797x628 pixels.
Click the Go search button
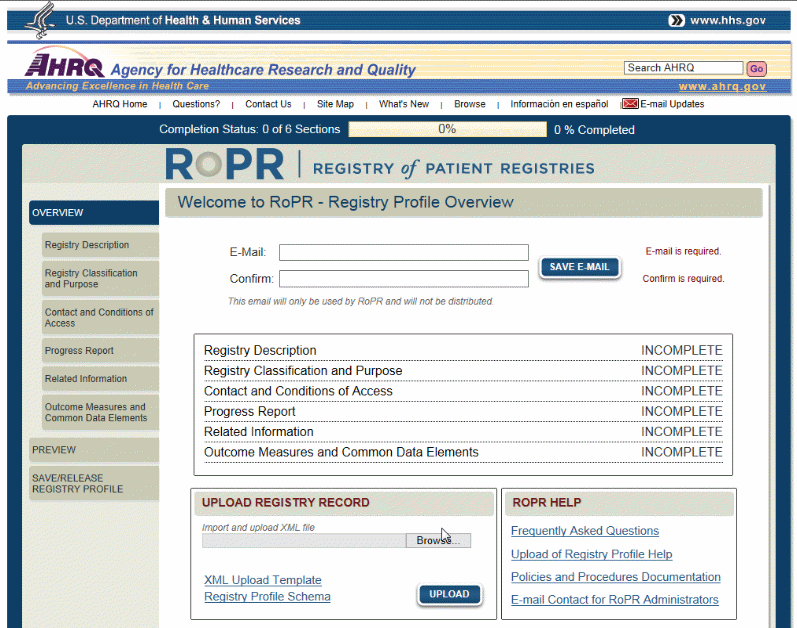click(x=756, y=69)
